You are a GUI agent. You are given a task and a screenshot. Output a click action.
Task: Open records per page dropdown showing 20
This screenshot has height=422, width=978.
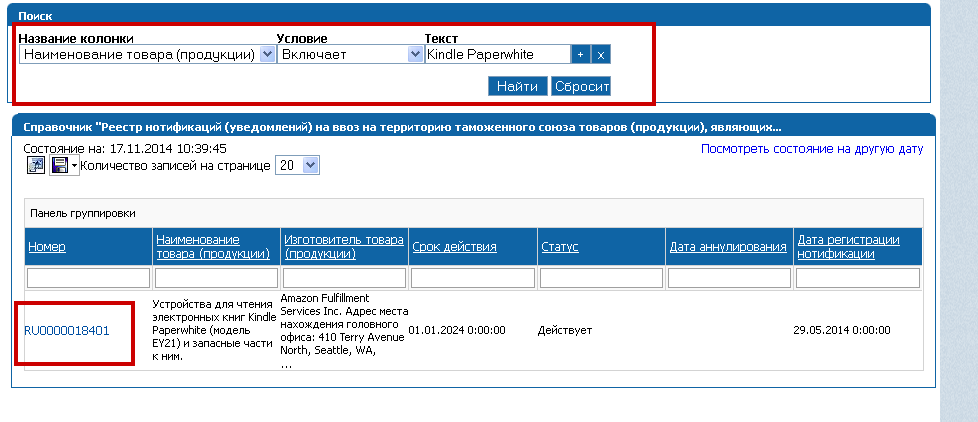(298, 166)
